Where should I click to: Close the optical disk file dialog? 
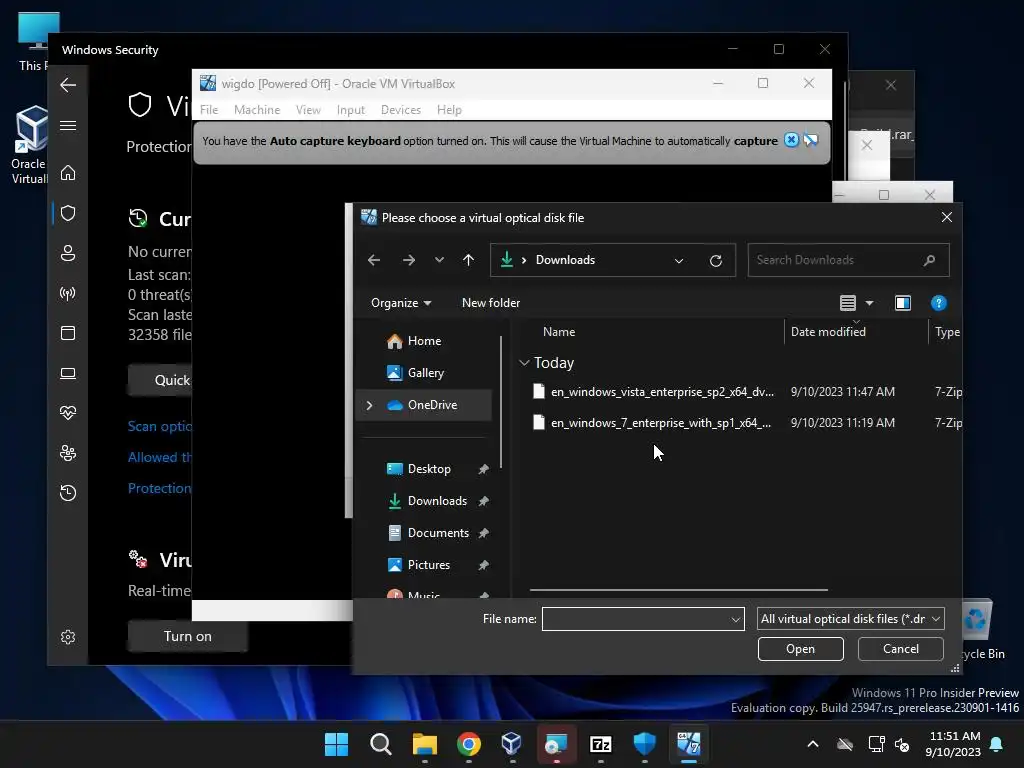click(x=946, y=217)
